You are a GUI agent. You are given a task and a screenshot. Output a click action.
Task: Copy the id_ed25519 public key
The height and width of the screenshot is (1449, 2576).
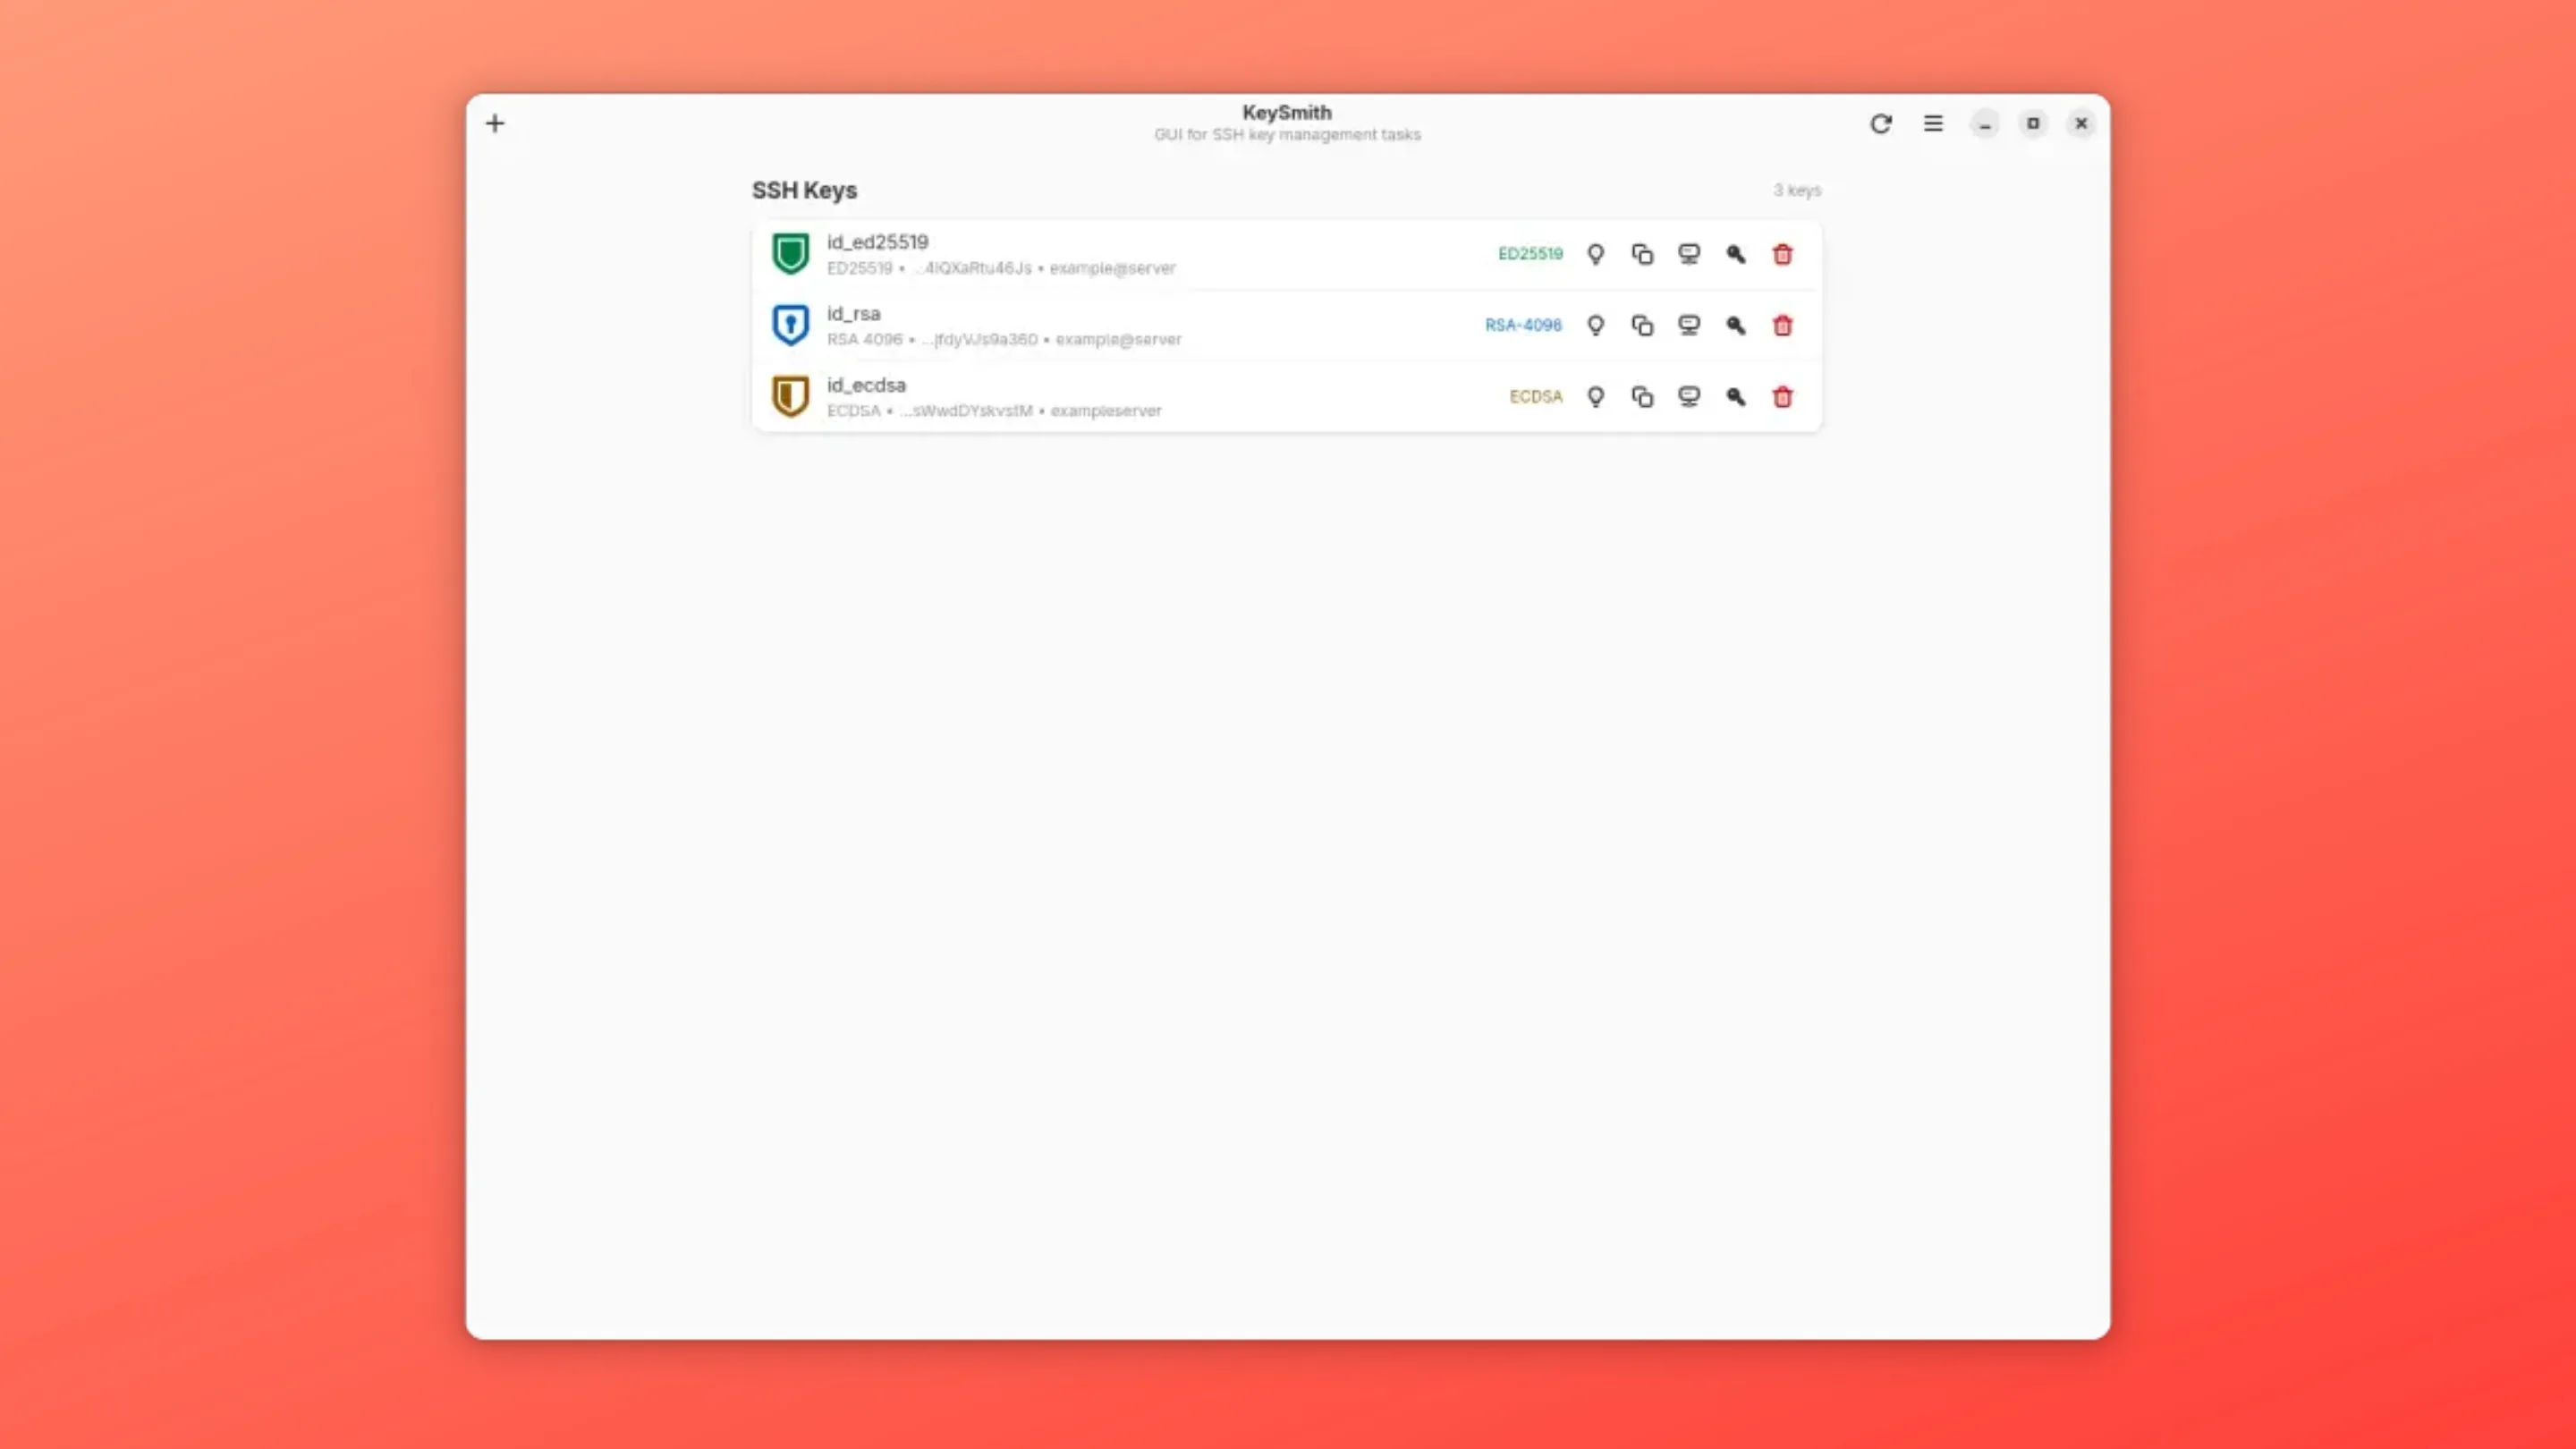[x=1642, y=254]
